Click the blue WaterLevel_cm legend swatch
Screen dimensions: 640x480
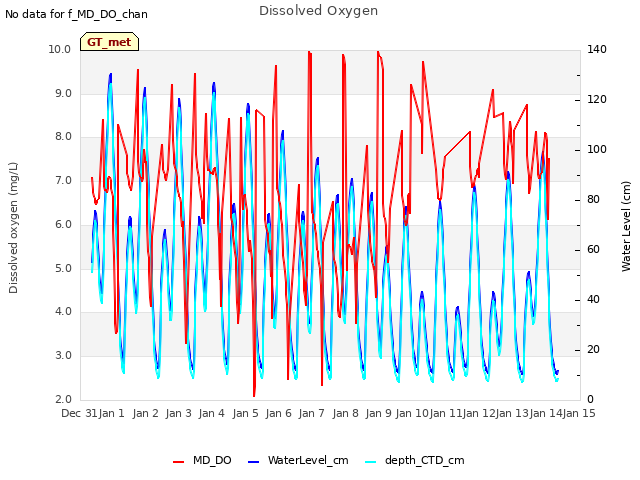(253, 462)
